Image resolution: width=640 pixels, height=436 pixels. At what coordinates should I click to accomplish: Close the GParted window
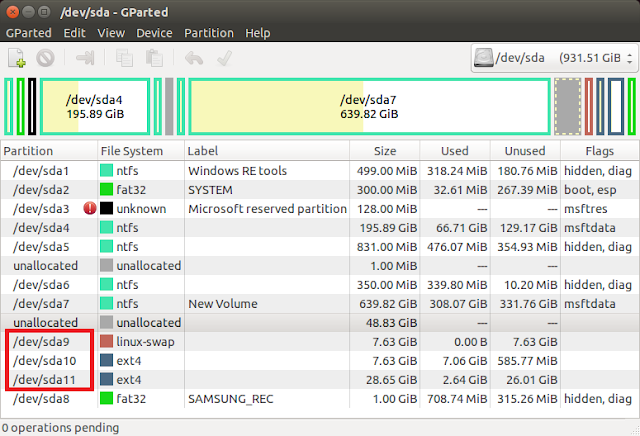(x=13, y=12)
